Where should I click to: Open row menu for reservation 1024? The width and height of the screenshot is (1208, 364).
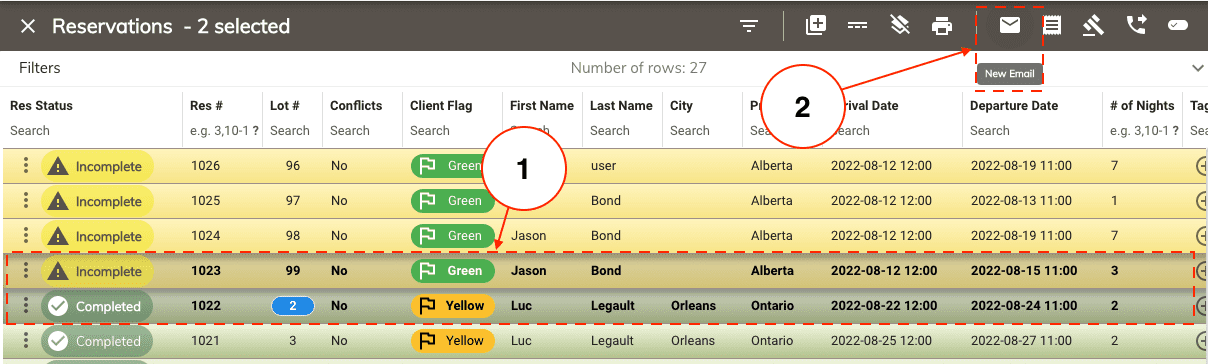pyautogui.click(x=27, y=236)
